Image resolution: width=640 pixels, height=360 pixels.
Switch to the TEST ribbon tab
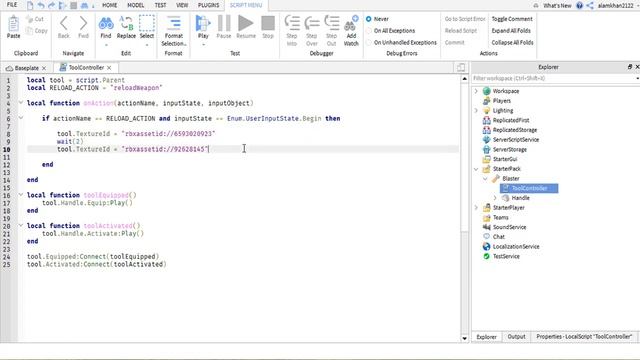click(x=160, y=5)
